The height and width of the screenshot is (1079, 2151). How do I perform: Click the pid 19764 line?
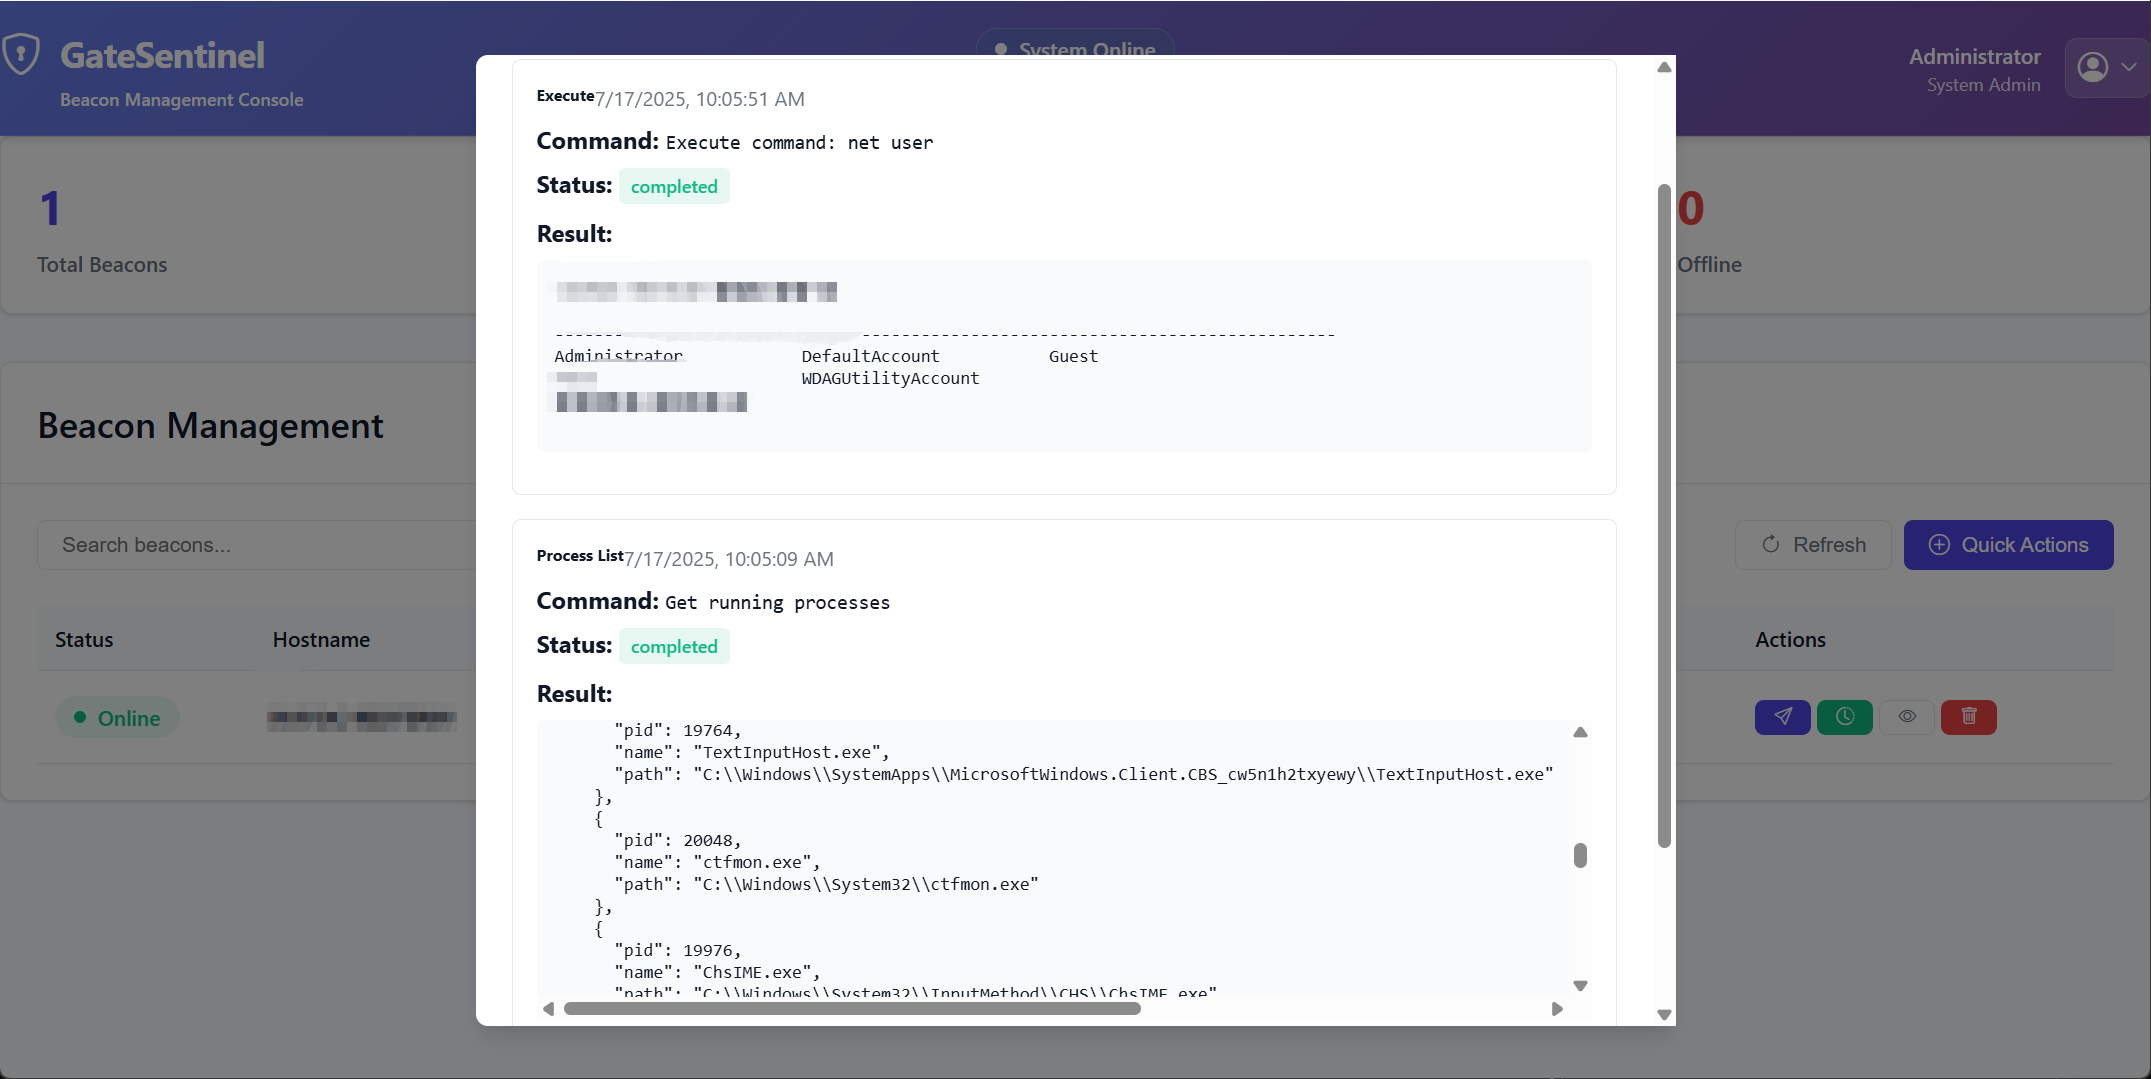point(677,730)
